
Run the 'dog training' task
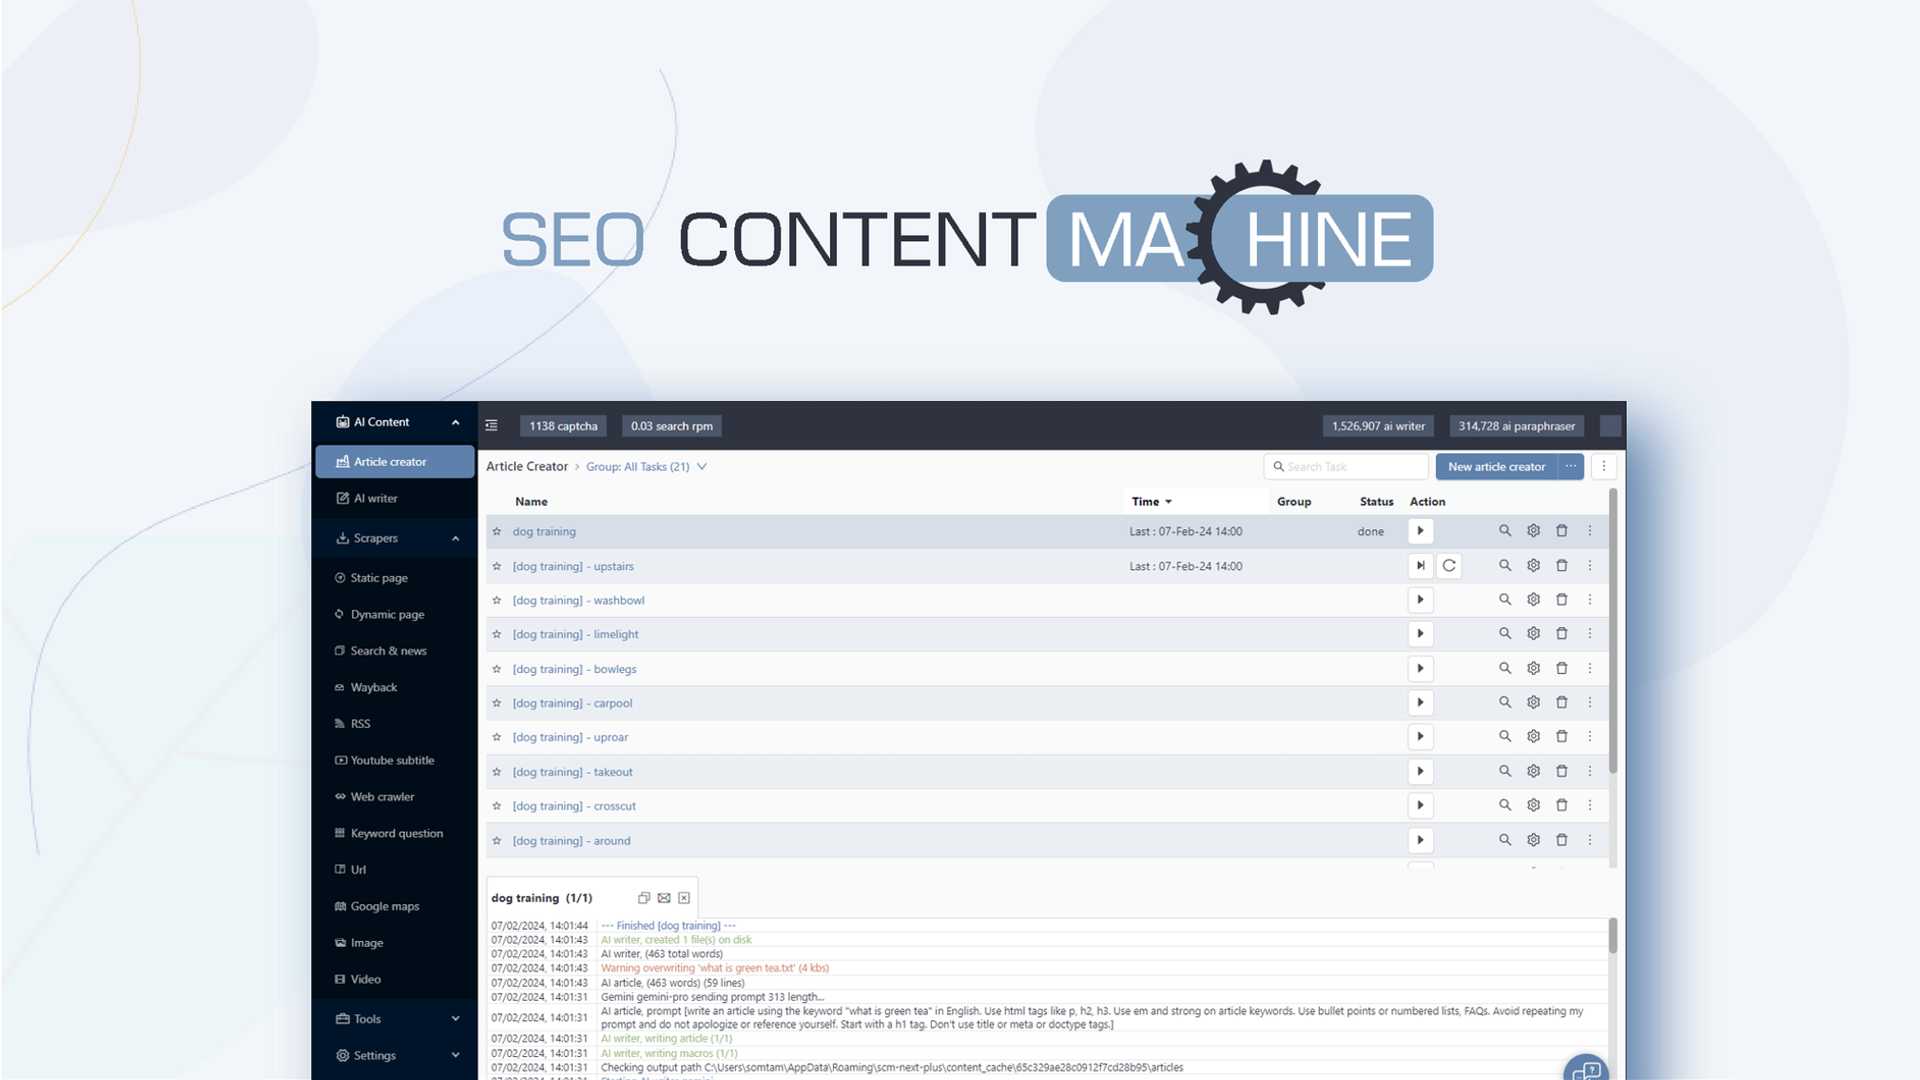point(1420,531)
